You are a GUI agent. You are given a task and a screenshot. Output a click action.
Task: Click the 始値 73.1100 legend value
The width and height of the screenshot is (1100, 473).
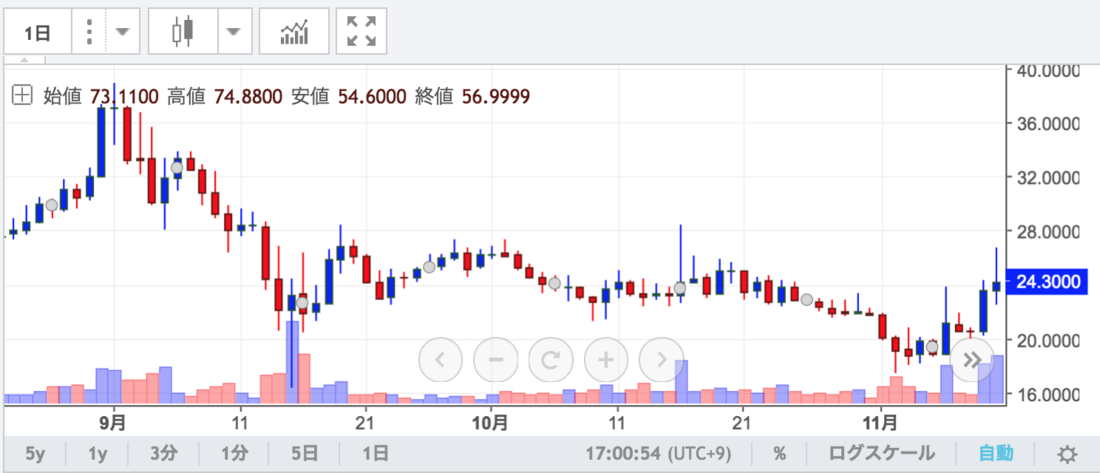click(x=100, y=96)
